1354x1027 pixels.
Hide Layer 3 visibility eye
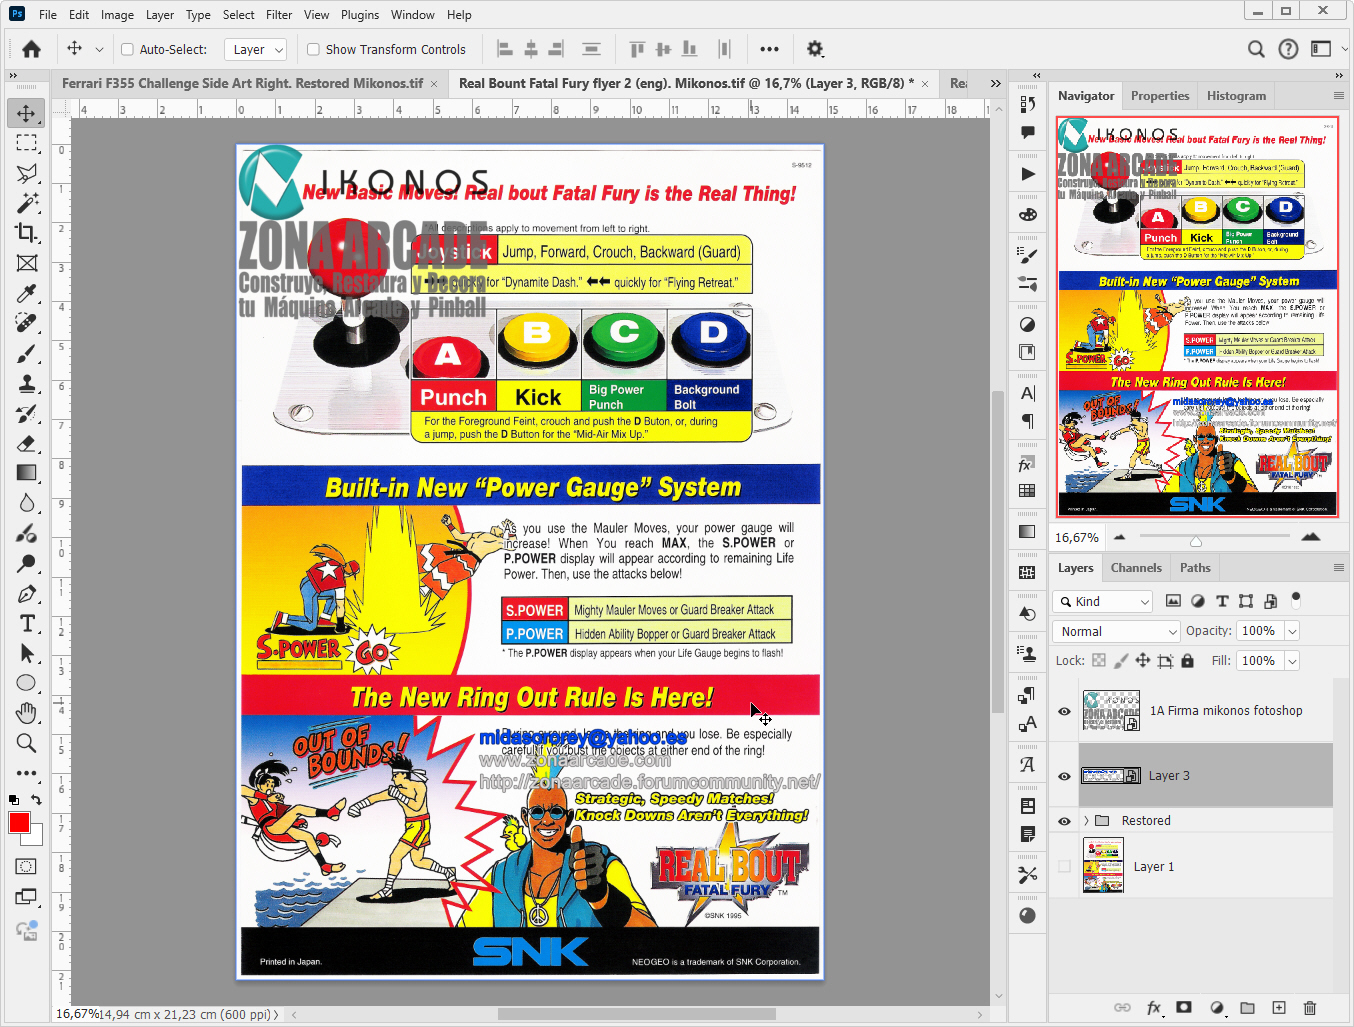(x=1064, y=776)
